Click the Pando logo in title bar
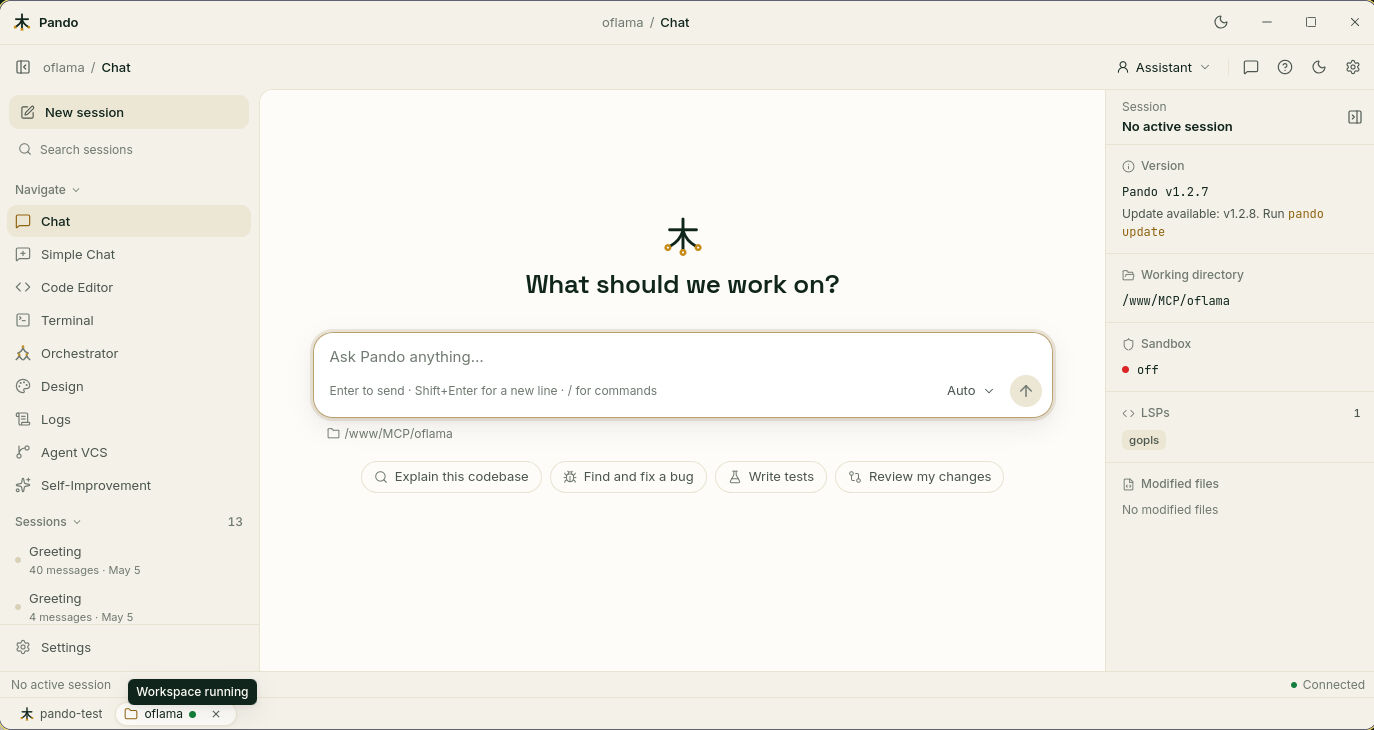 (22, 22)
